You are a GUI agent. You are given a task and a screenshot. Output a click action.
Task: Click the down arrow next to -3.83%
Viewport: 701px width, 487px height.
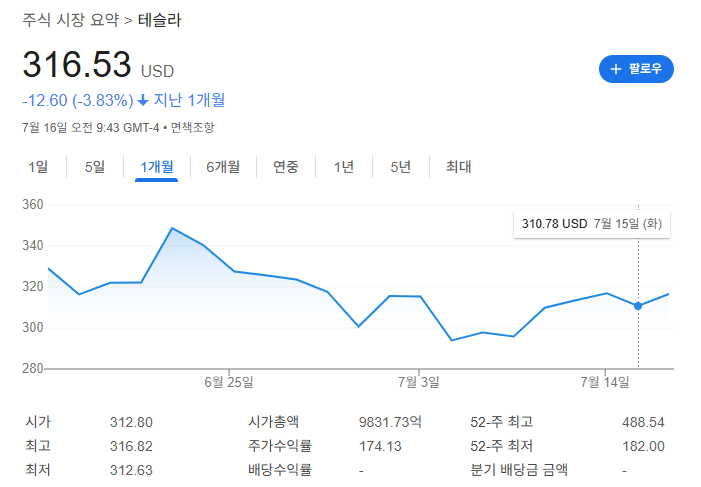tap(143, 100)
